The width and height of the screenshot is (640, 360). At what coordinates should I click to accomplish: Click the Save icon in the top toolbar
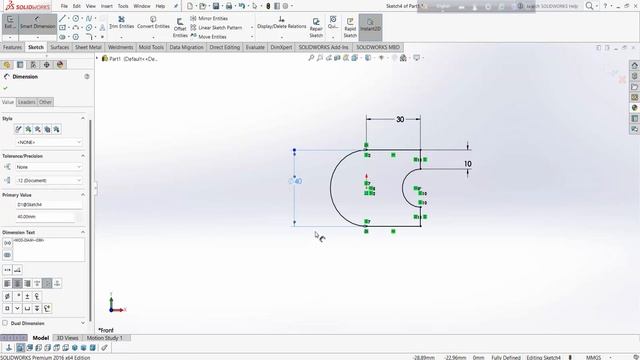(216, 6)
